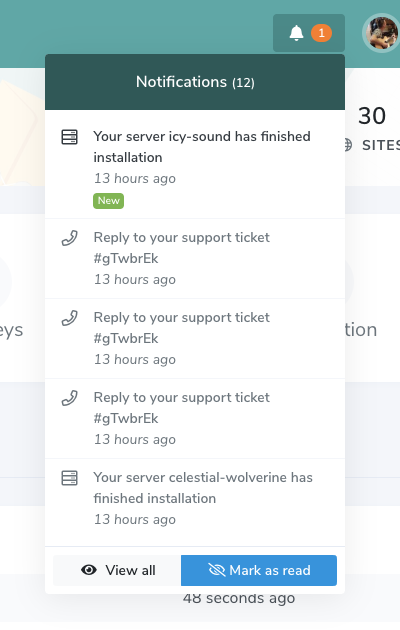
Task: Click server icon beside icy-sound notification
Action: coord(69,137)
